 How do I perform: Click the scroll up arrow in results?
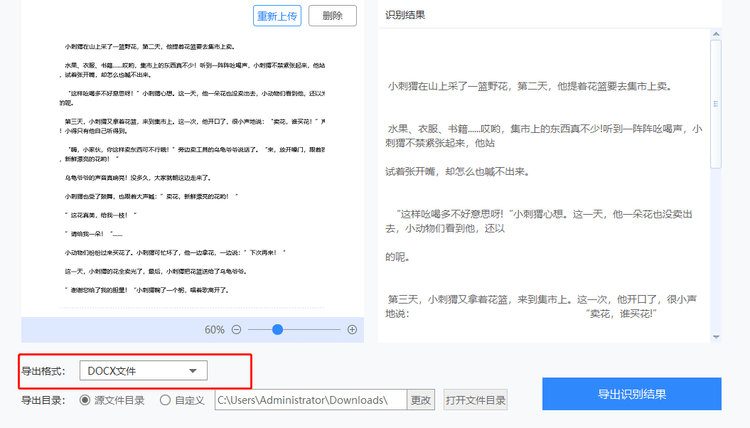[716, 34]
